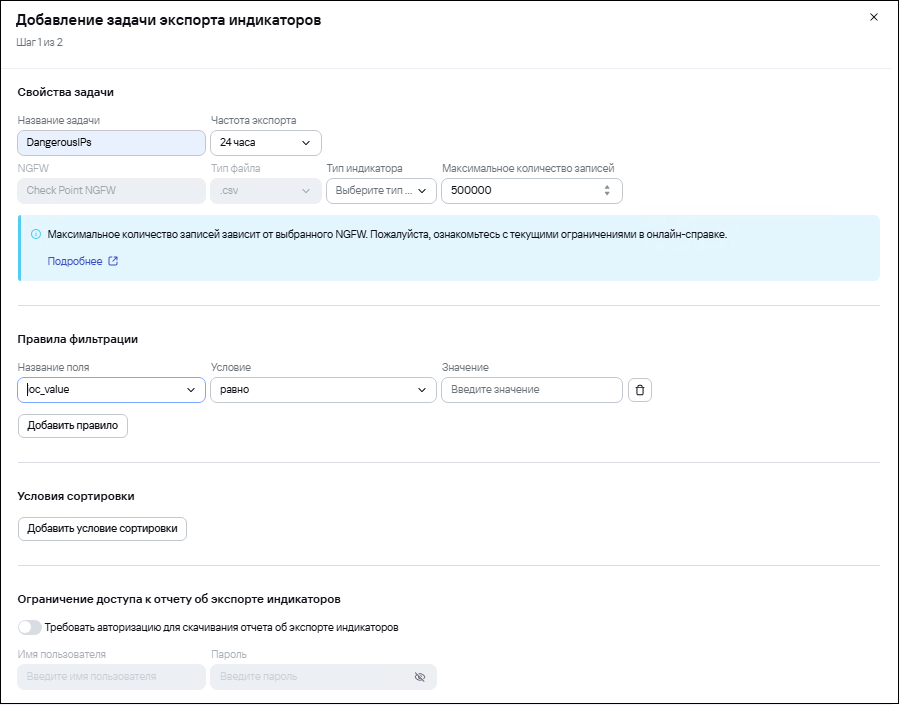Delete the filter rule with trash icon
Image resolution: width=900 pixels, height=705 pixels.
[x=640, y=390]
